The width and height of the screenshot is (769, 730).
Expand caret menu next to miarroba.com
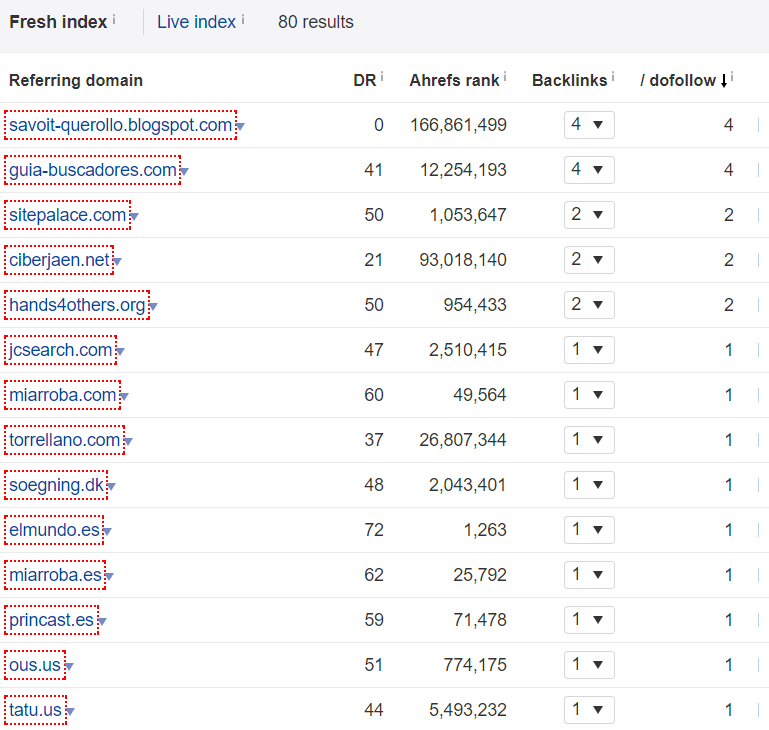(x=125, y=396)
